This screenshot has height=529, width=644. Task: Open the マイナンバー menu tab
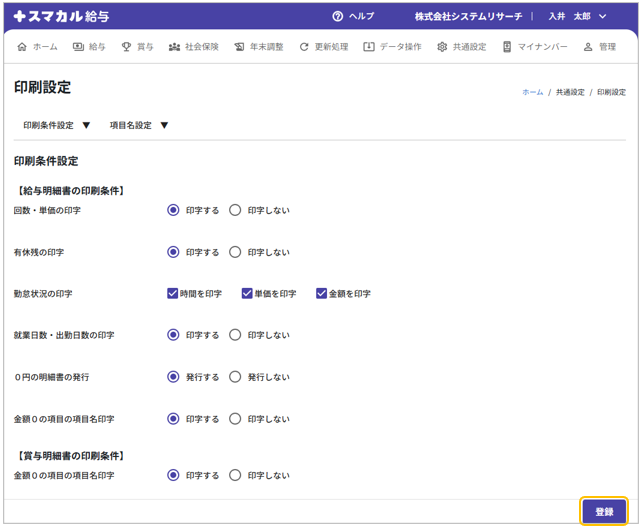click(535, 47)
